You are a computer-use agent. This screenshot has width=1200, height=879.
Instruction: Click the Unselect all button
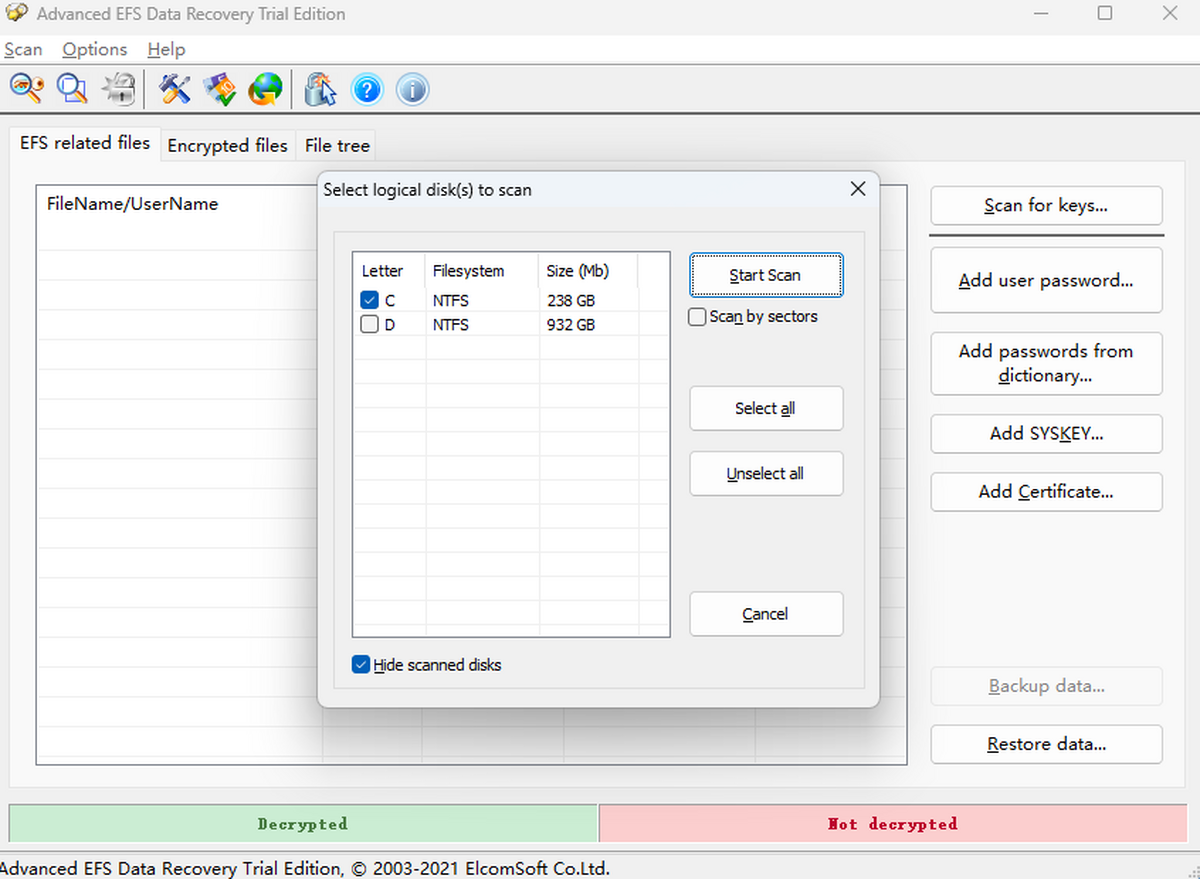click(x=766, y=474)
